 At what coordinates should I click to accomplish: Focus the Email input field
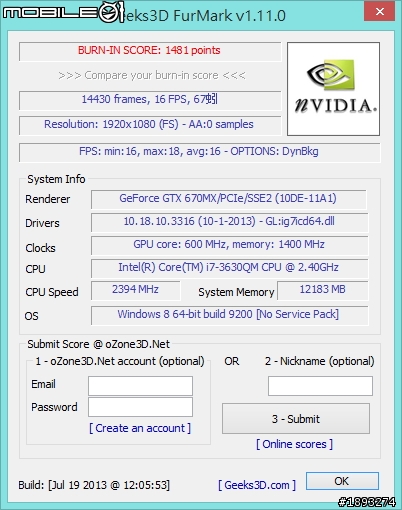140,386
